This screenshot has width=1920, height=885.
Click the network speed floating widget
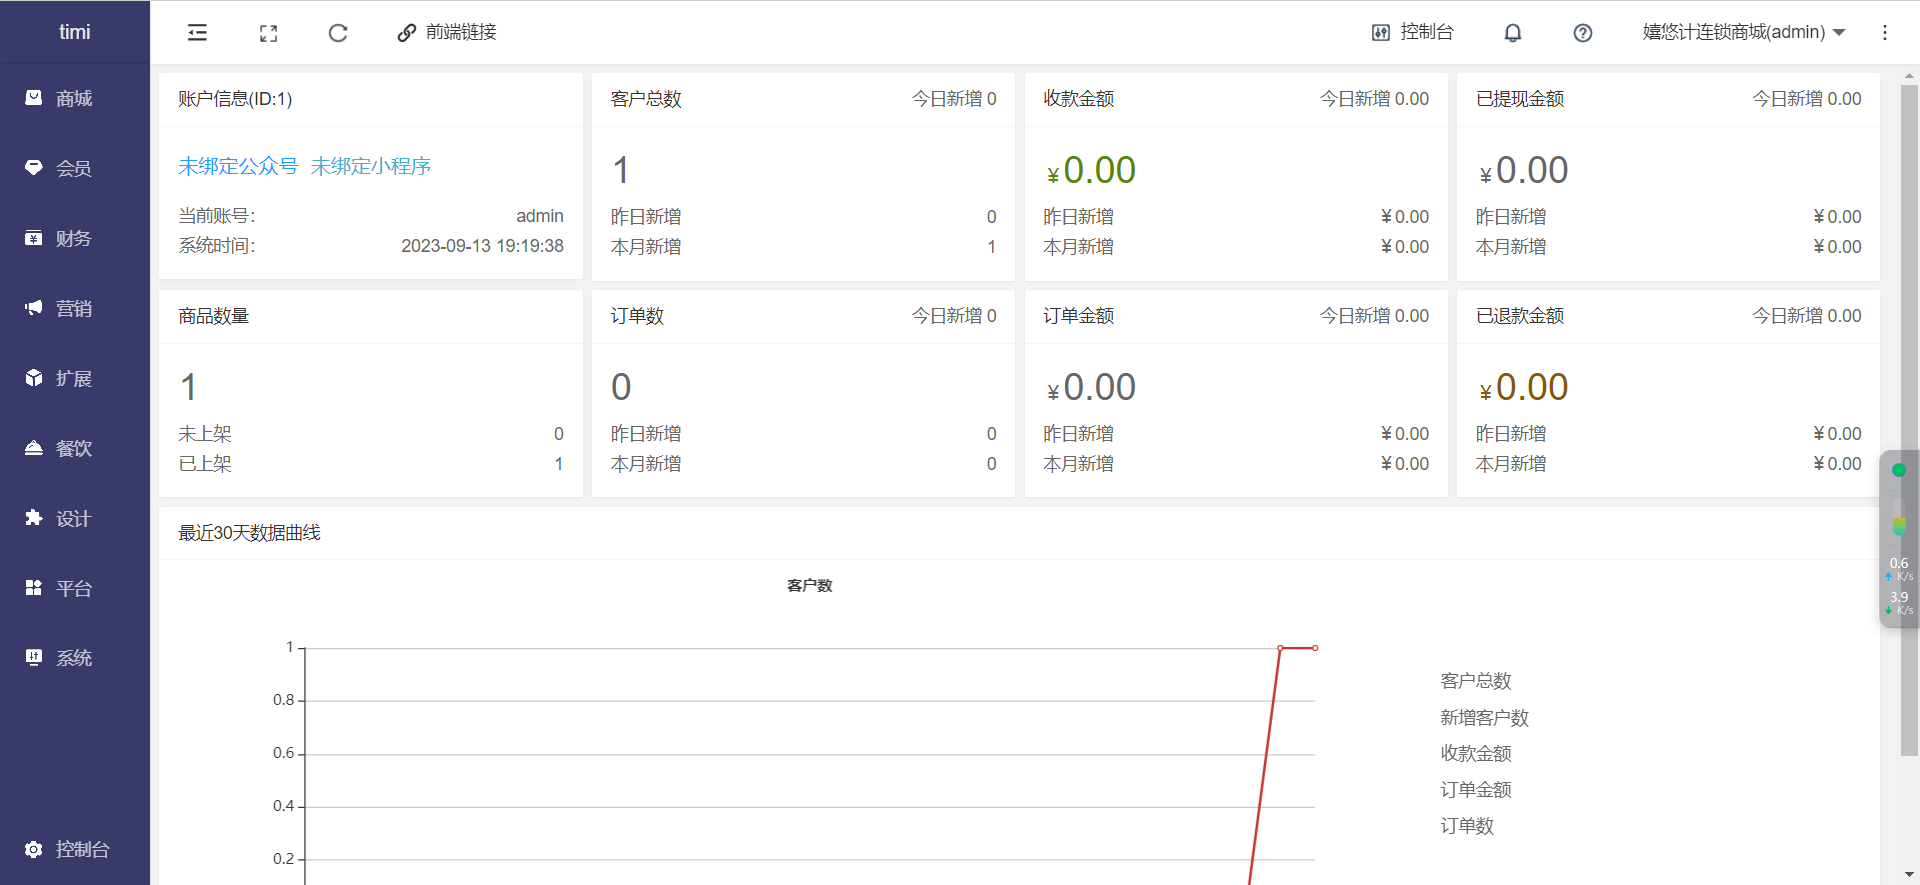1899,540
